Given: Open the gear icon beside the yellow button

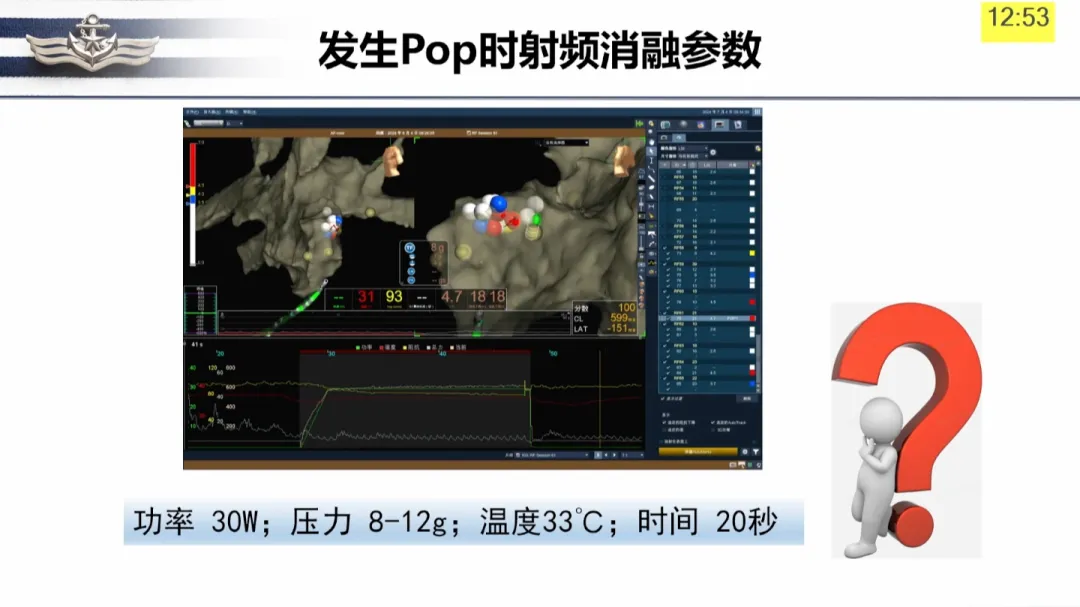Looking at the screenshot, I should pos(745,451).
